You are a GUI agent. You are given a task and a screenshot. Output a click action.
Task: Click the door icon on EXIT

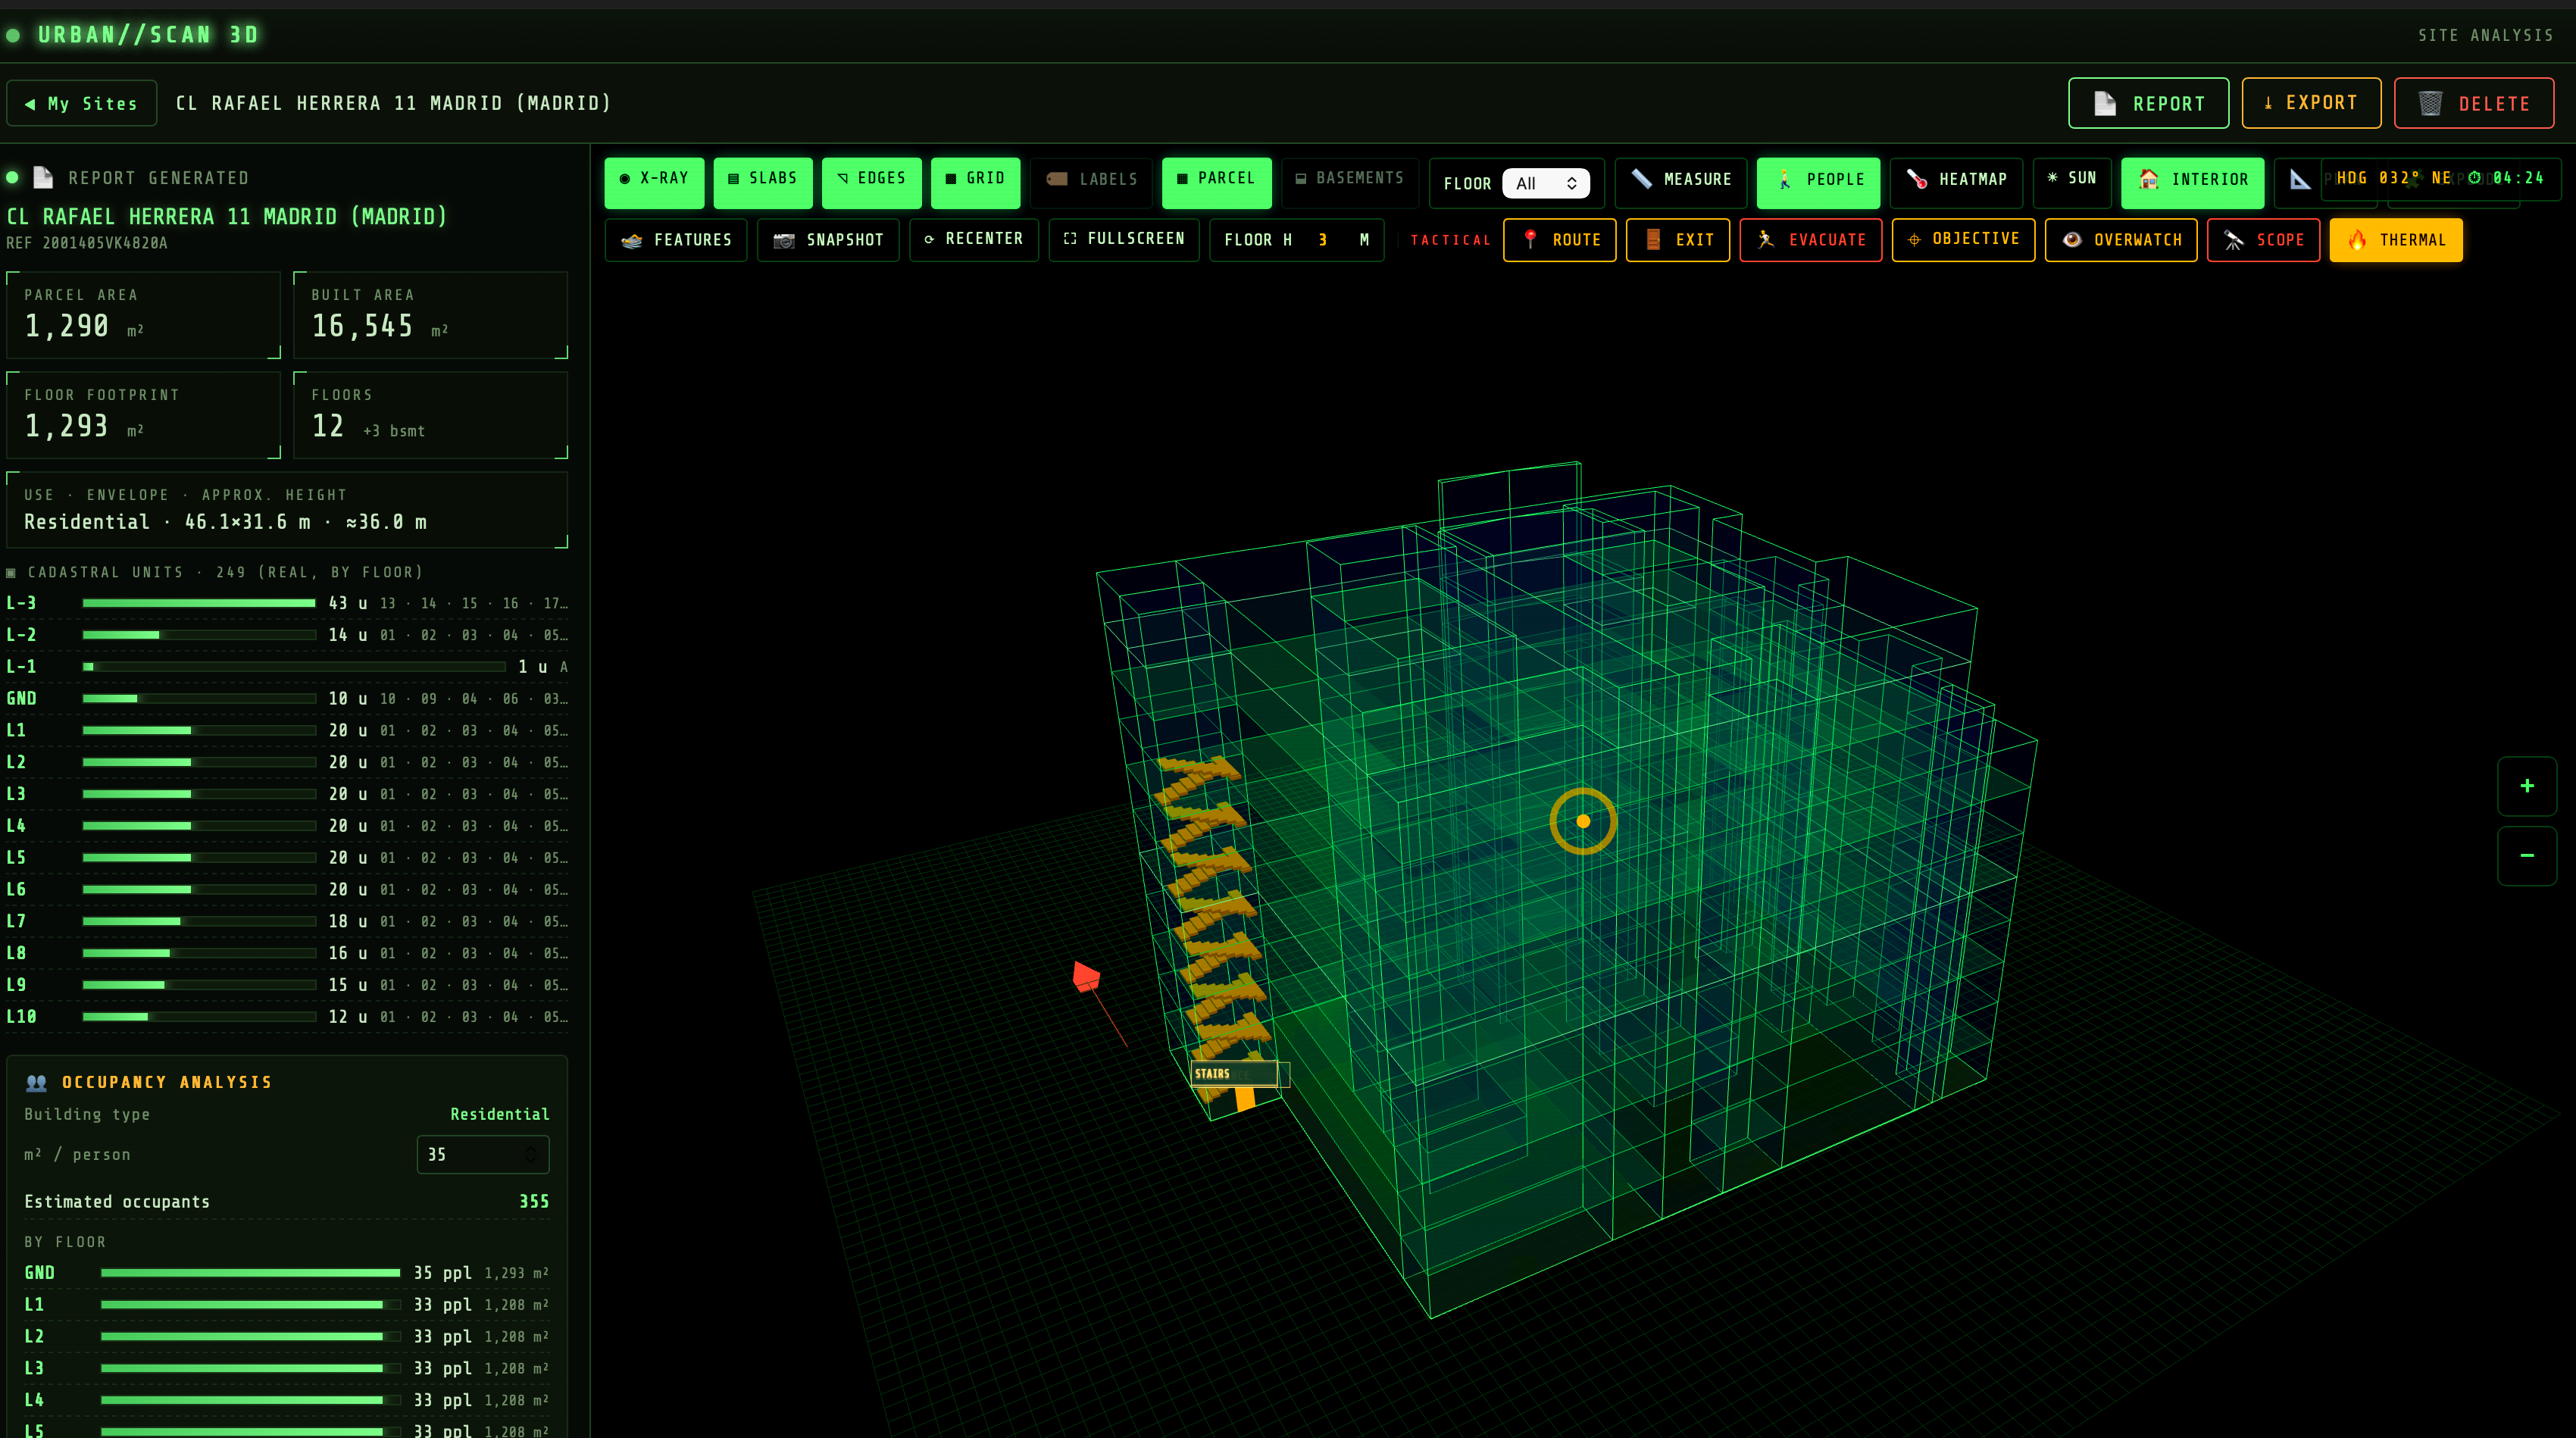(1653, 240)
